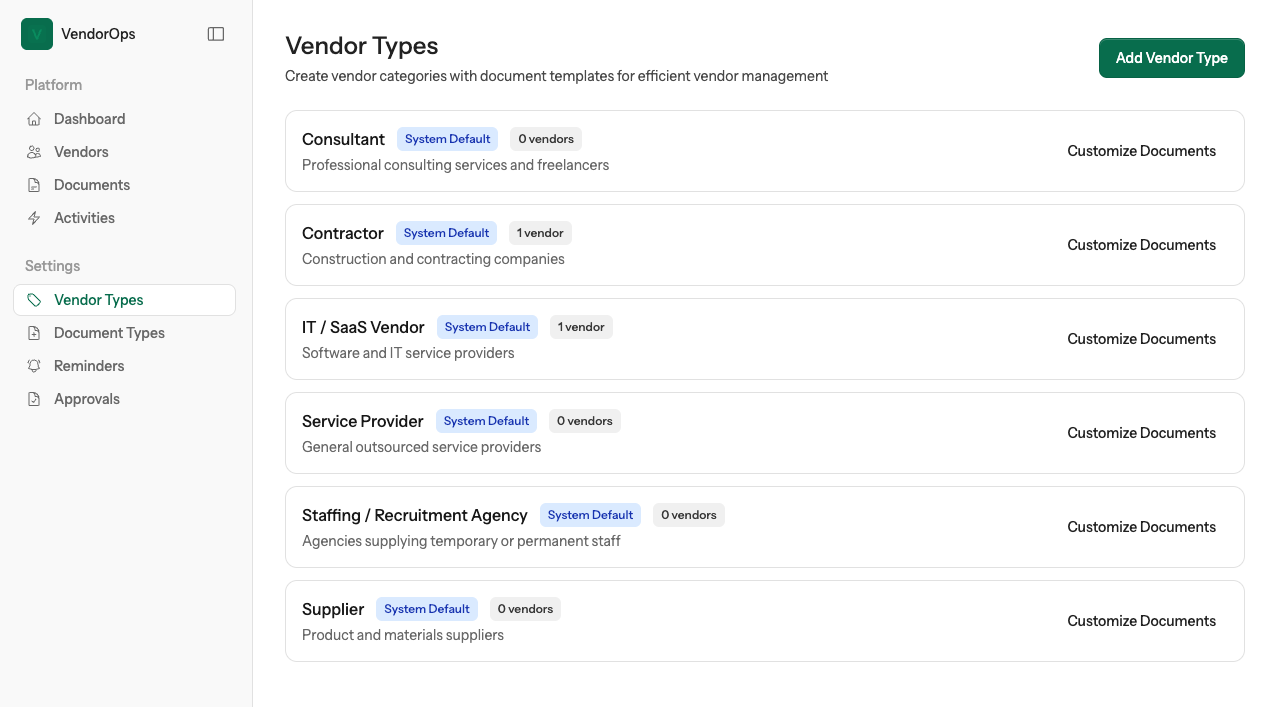Click the Document Types icon
Viewport: 1266px width, 707px height.
pyautogui.click(x=33, y=332)
